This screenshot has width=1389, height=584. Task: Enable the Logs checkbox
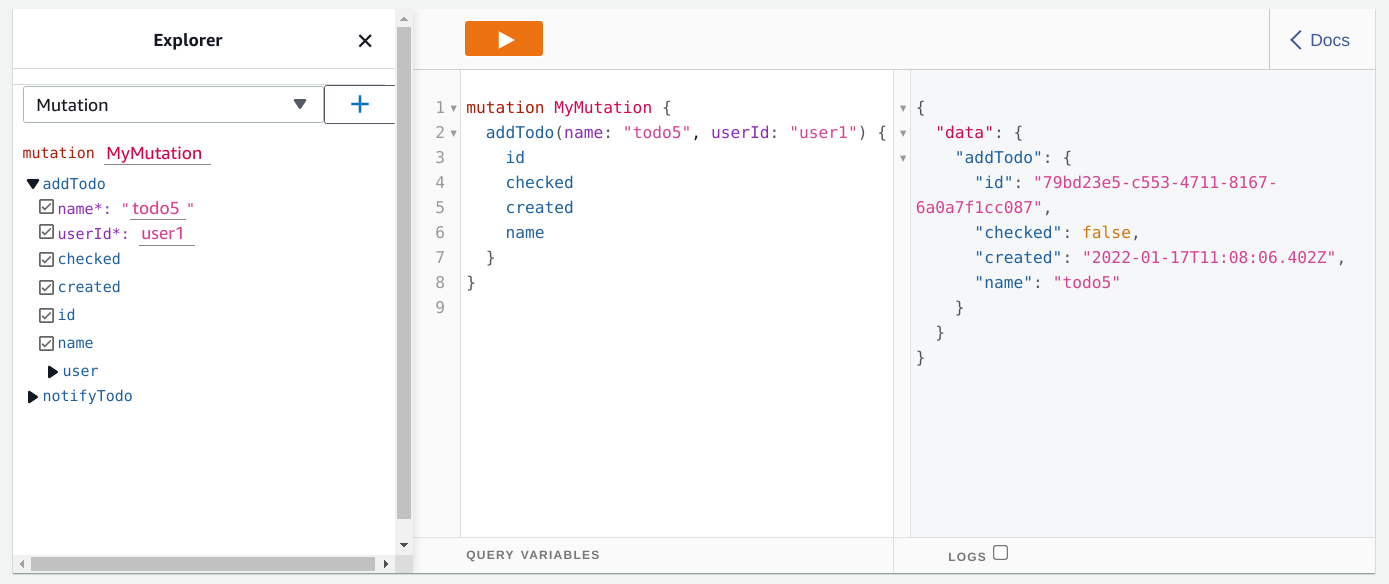[1000, 553]
